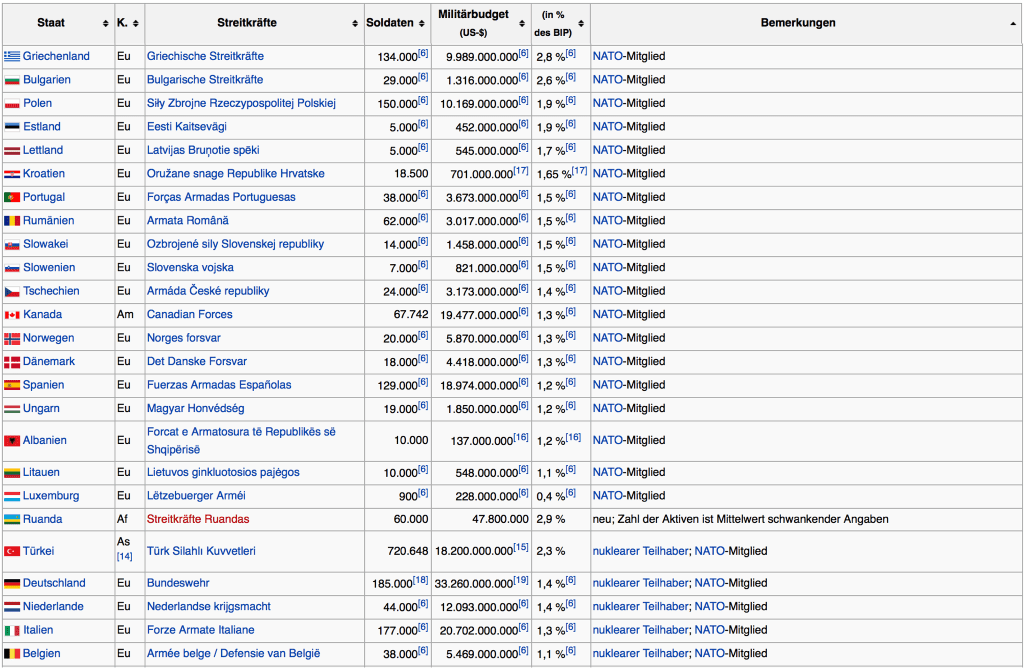Sort table by Soldaten column
Viewport: 1024px width, 671px height.
pos(425,23)
